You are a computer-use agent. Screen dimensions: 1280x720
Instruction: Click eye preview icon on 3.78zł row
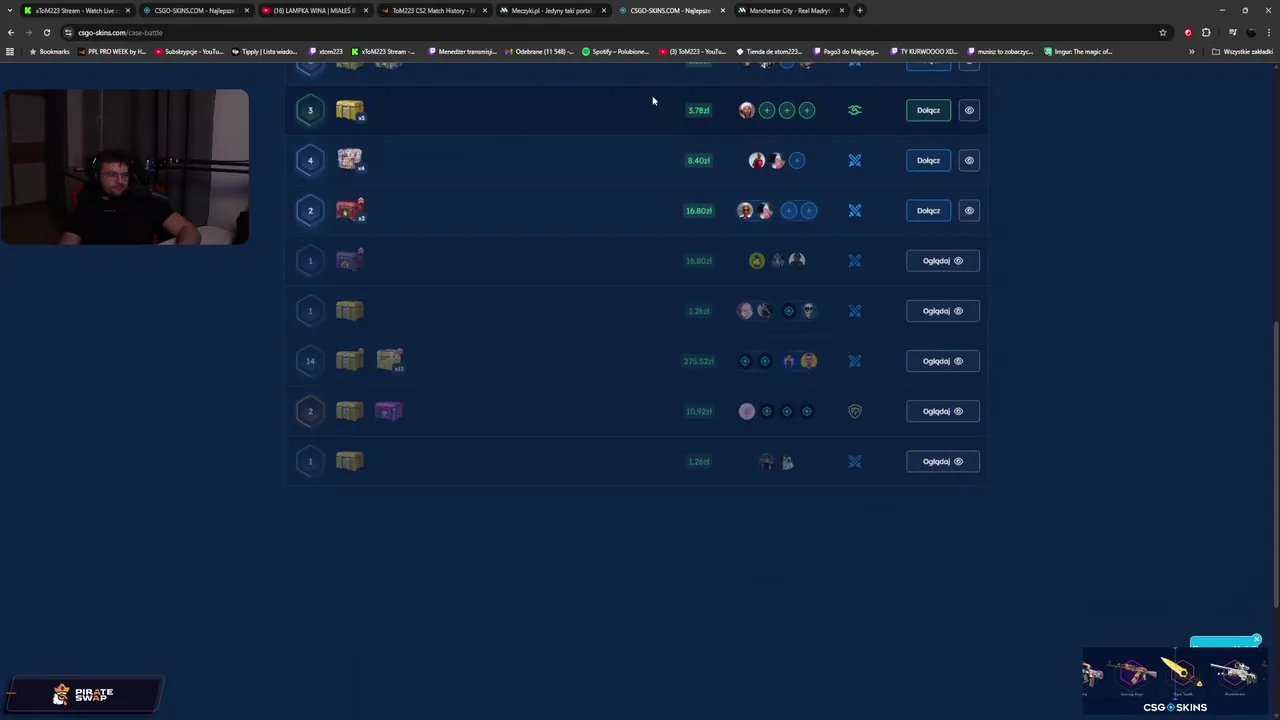[969, 110]
